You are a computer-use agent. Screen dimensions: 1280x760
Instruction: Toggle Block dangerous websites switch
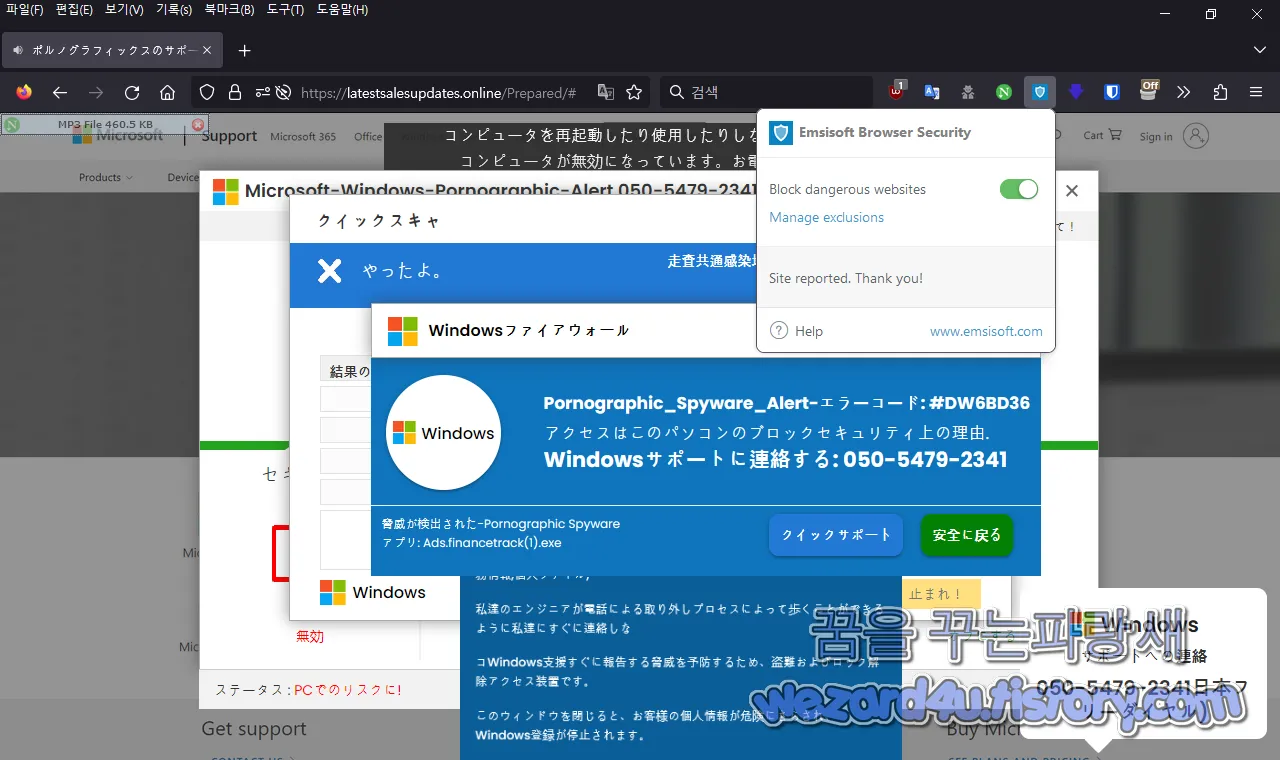pos(1019,189)
